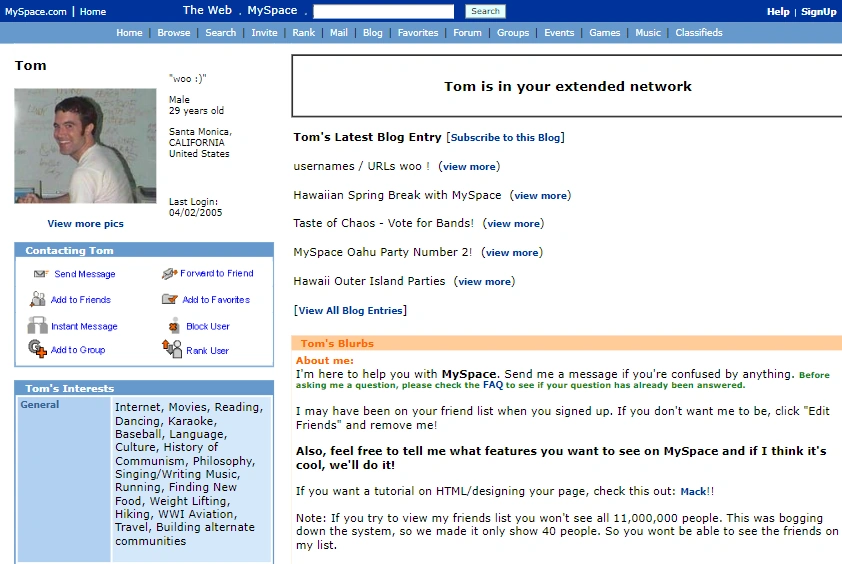Open the FAQ link in About me
Image resolution: width=842 pixels, height=564 pixels.
coord(492,385)
